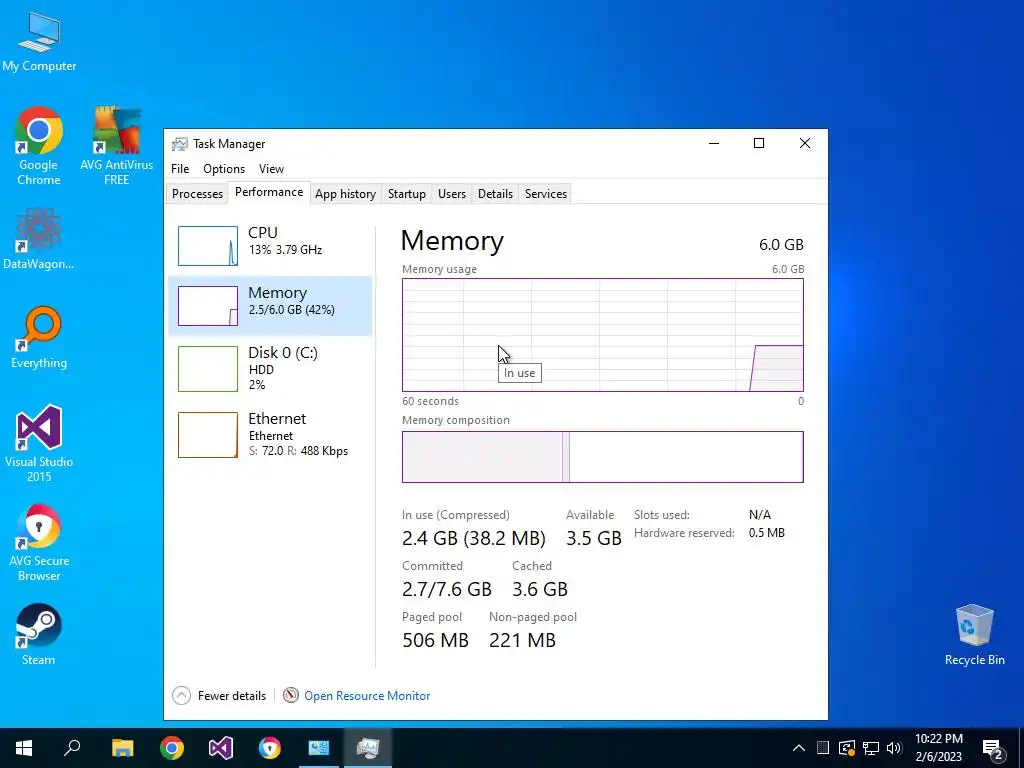Screen dimensions: 1024x768
Task: Open AVG Secure Browser taskbar icon
Action: (269, 748)
